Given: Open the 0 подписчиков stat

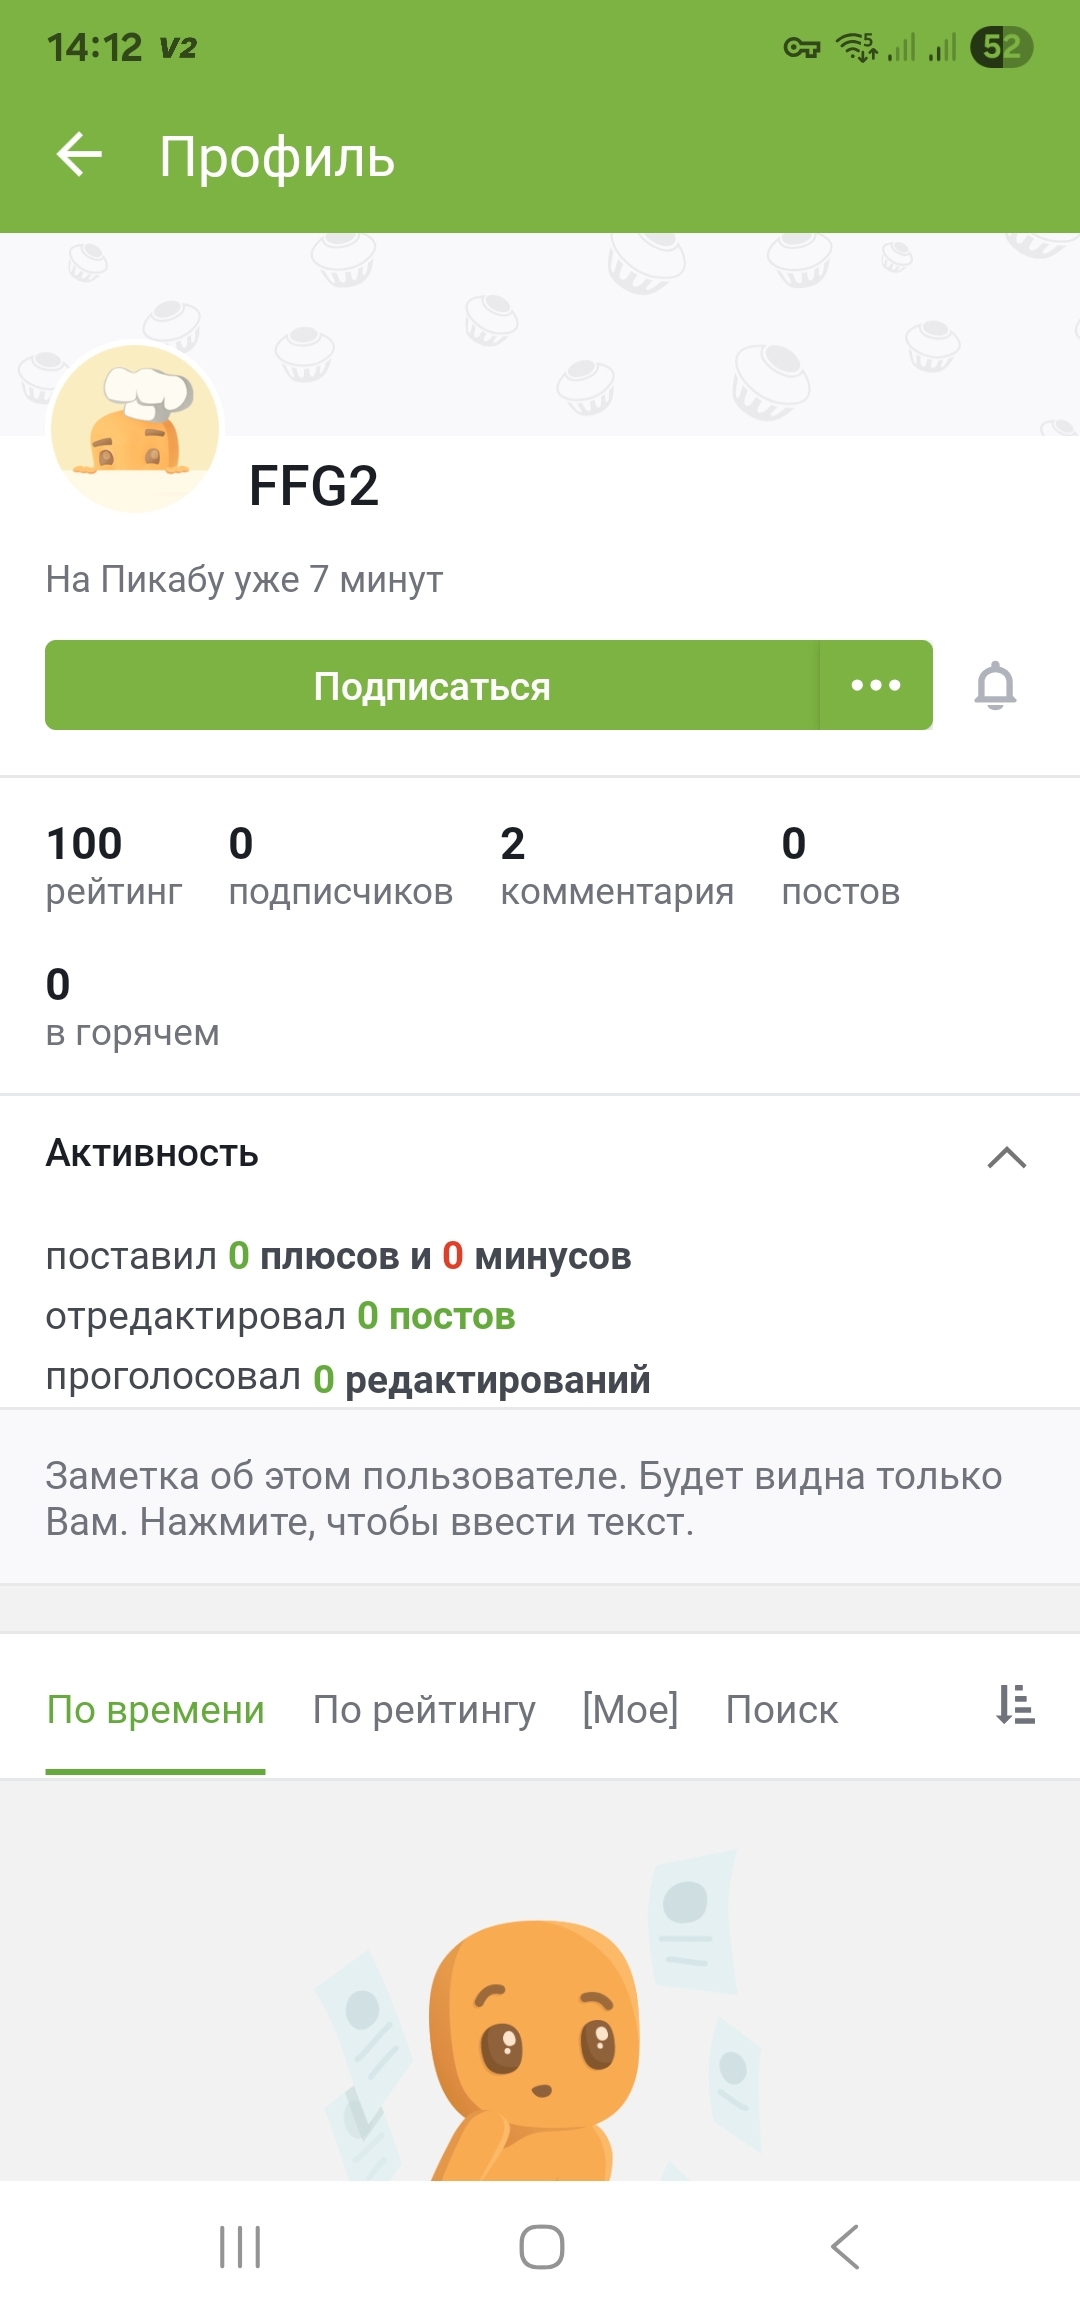Looking at the screenshot, I should pyautogui.click(x=340, y=866).
